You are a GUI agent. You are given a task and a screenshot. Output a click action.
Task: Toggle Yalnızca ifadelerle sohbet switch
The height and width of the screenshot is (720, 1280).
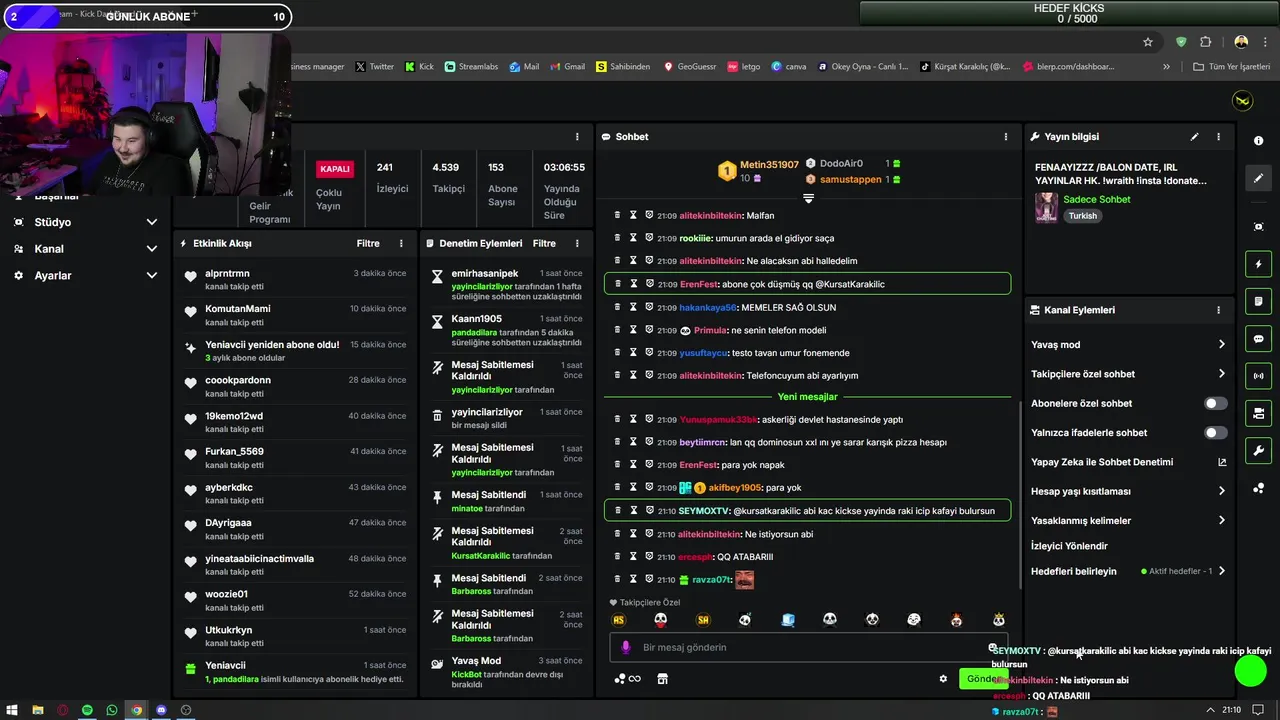click(x=1215, y=433)
